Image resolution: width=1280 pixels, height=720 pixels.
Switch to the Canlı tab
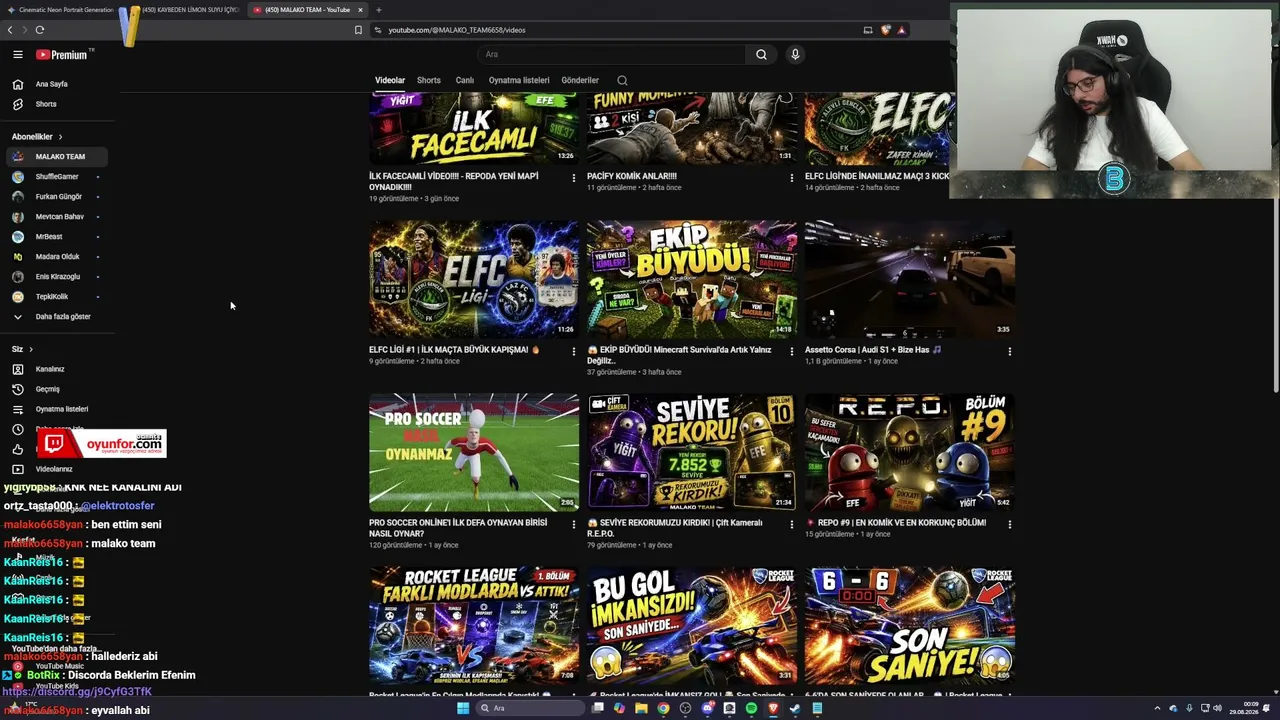point(465,80)
